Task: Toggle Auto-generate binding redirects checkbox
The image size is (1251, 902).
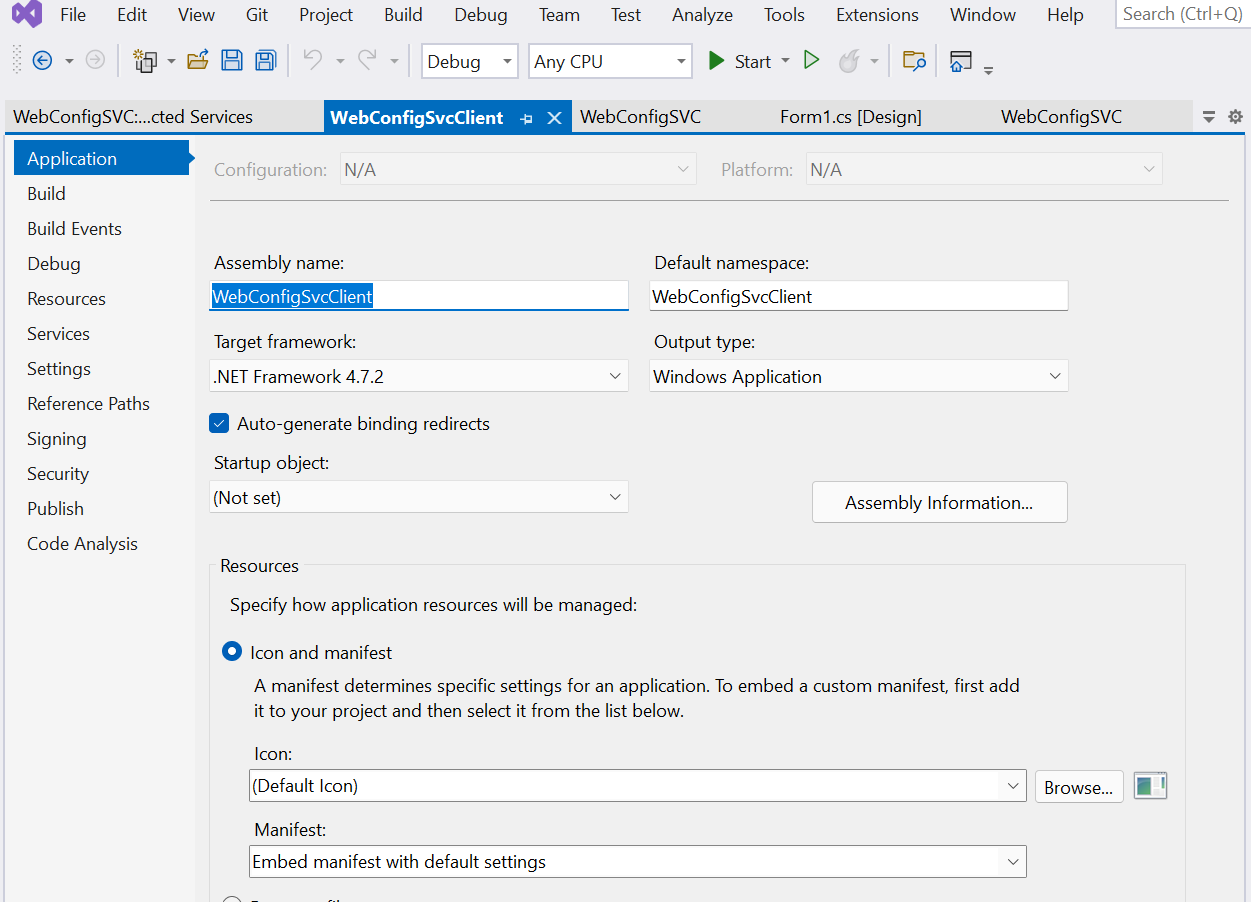Action: coord(220,423)
